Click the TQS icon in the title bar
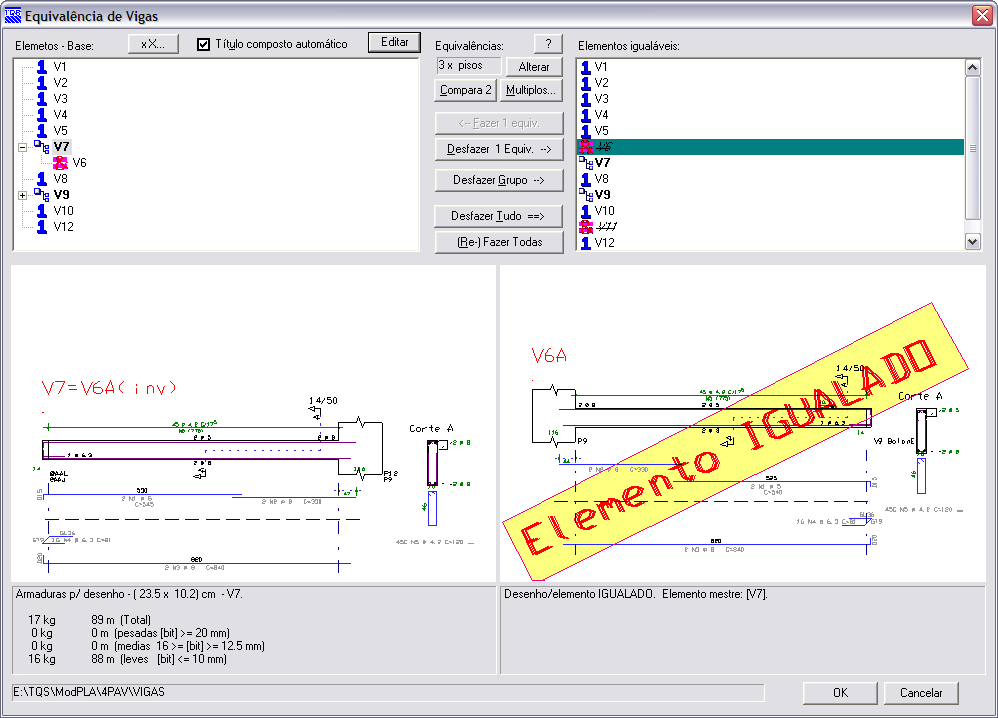 pyautogui.click(x=11, y=16)
